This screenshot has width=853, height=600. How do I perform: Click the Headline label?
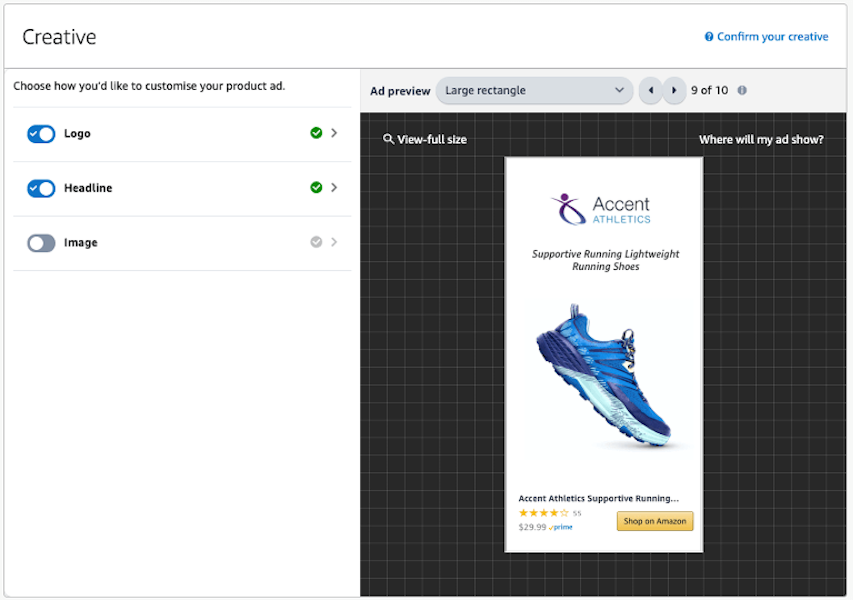coord(88,188)
